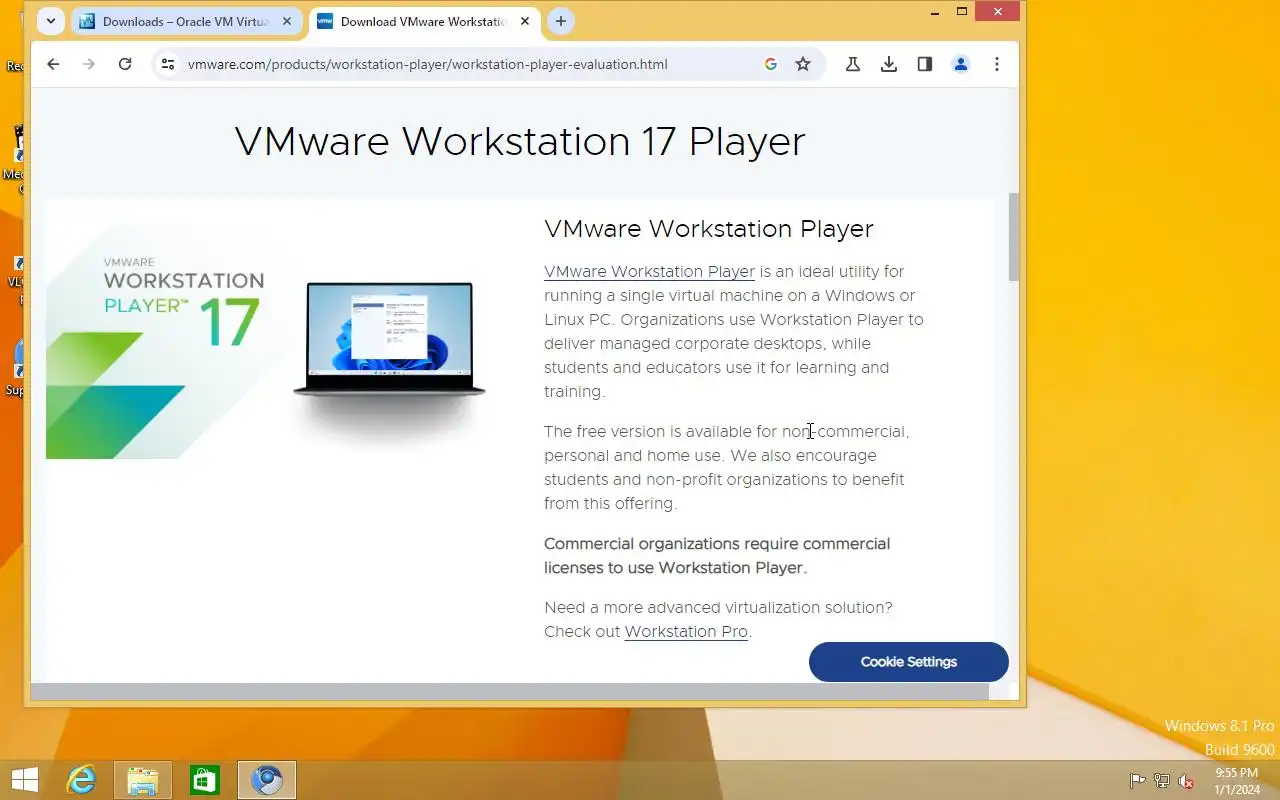Minimize the browser window
The width and height of the screenshot is (1280, 800).
[935, 12]
